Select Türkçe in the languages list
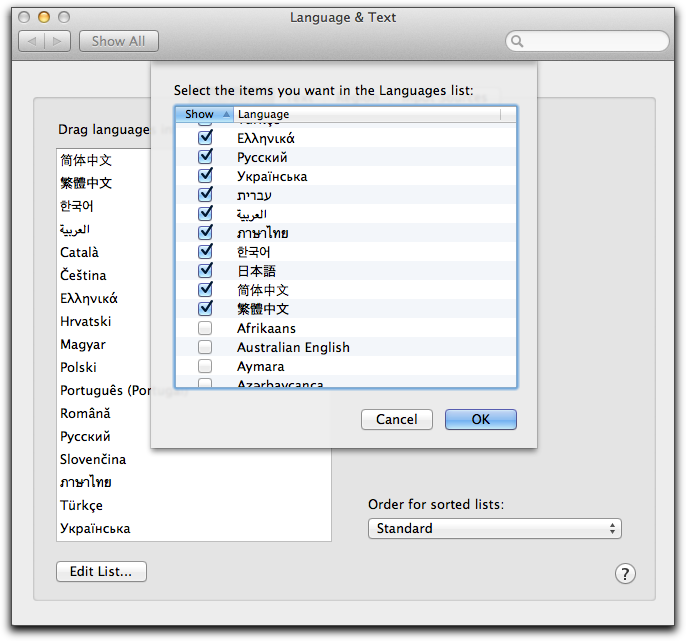This screenshot has height=641, width=686. (x=81, y=505)
